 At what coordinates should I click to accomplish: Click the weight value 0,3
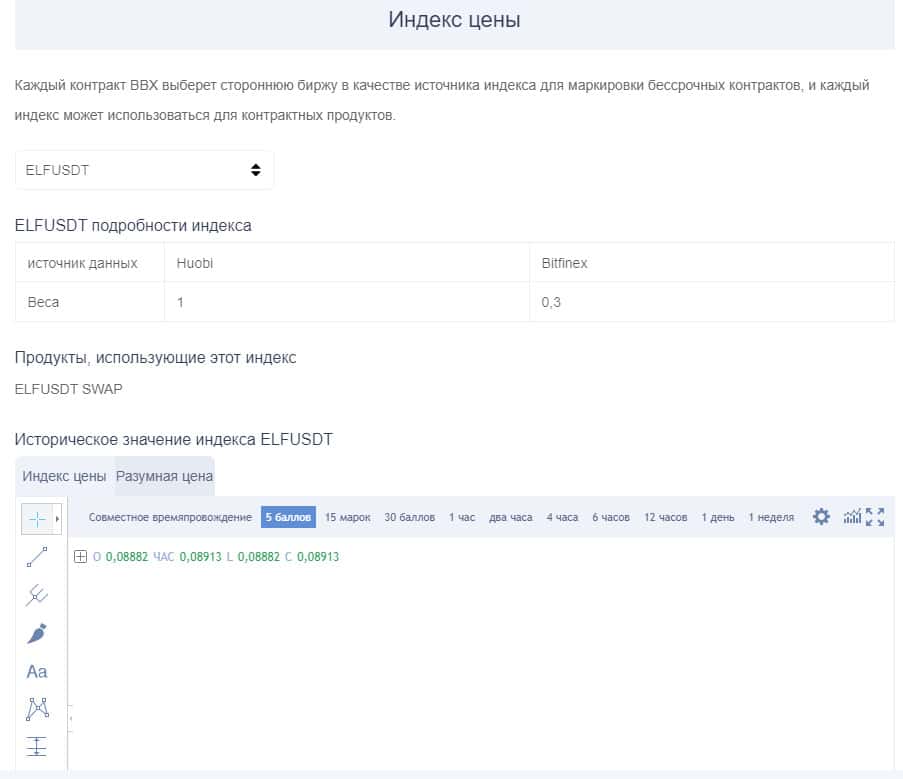551,302
